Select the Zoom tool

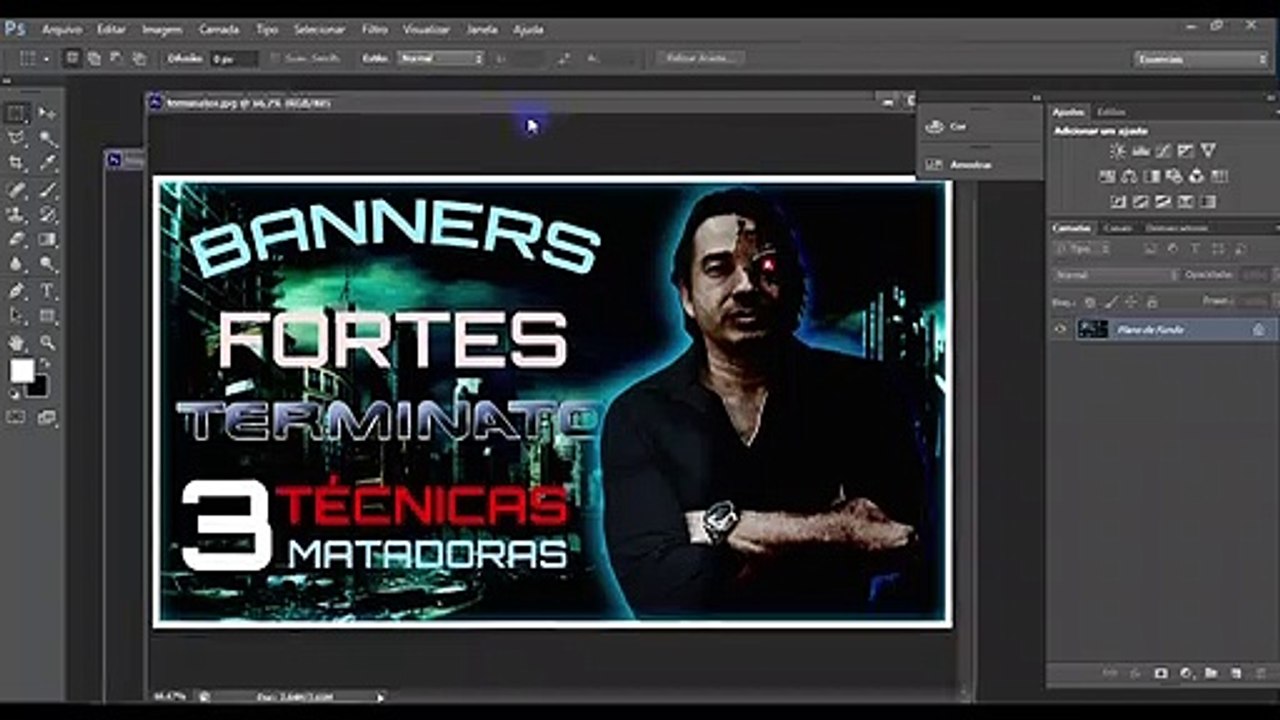[47, 342]
